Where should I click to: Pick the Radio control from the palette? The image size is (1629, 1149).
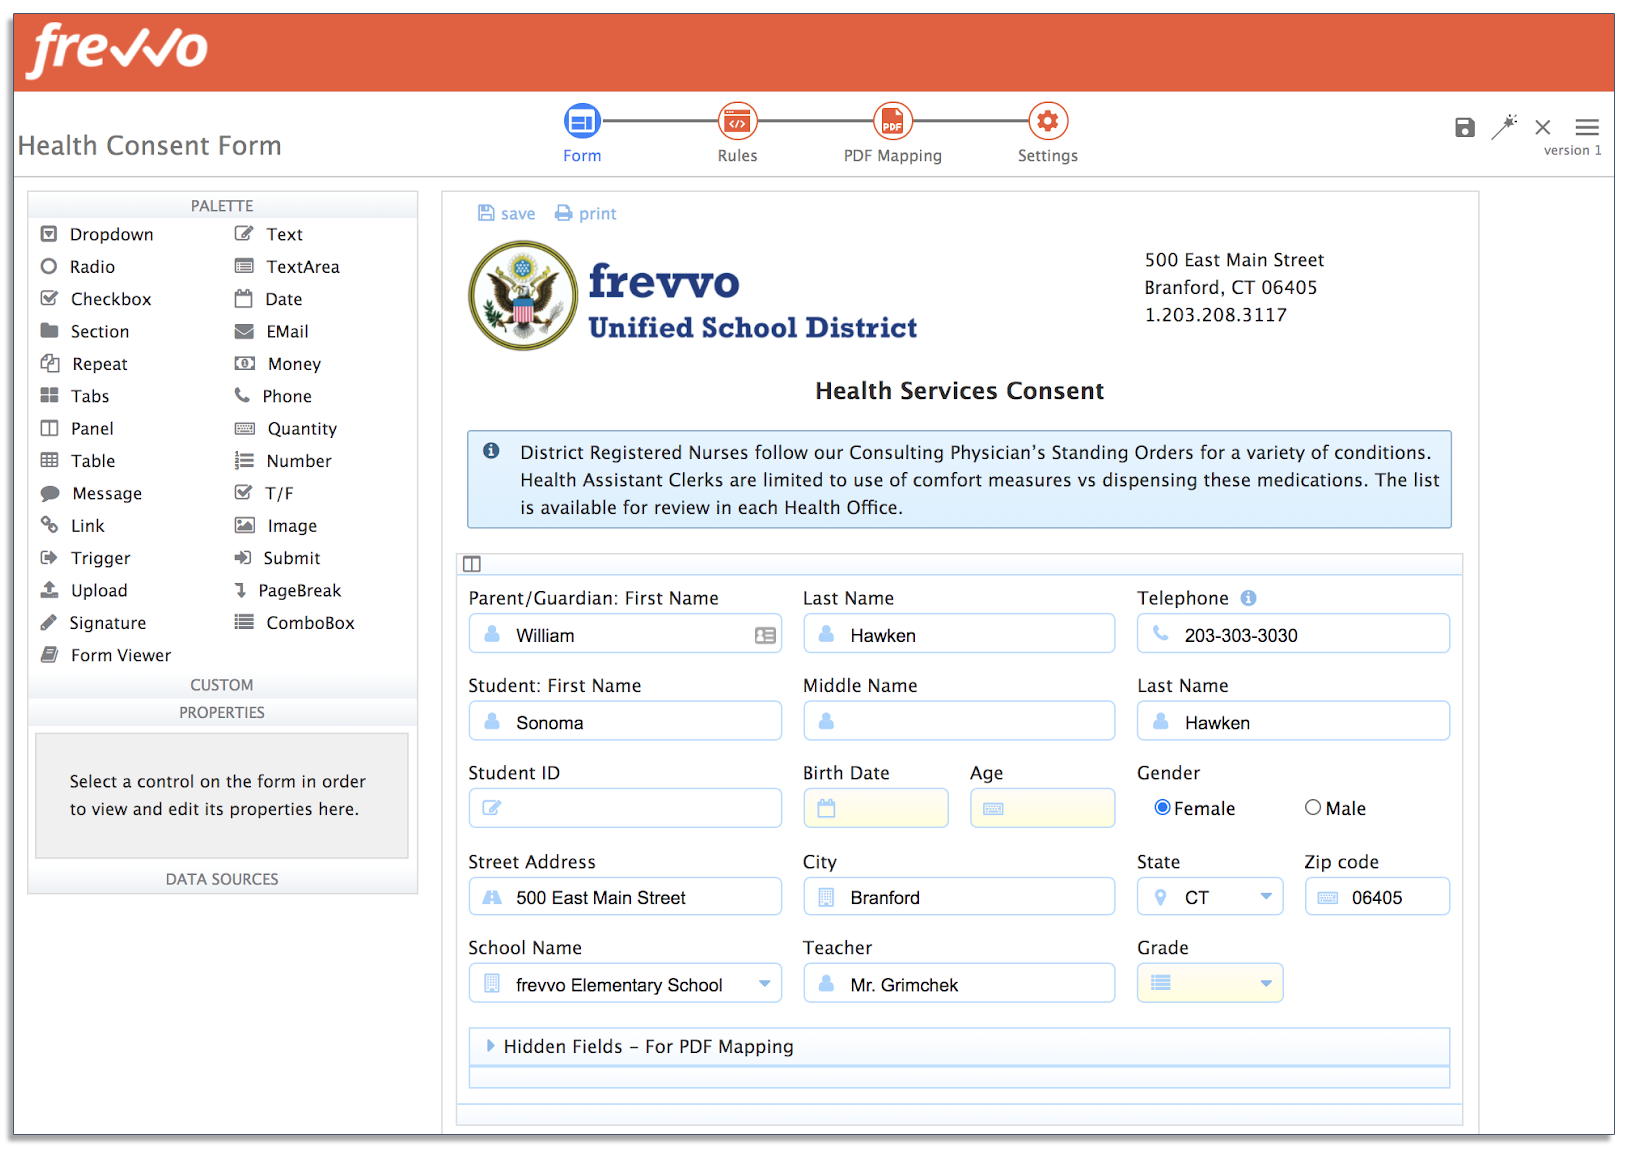click(x=78, y=267)
